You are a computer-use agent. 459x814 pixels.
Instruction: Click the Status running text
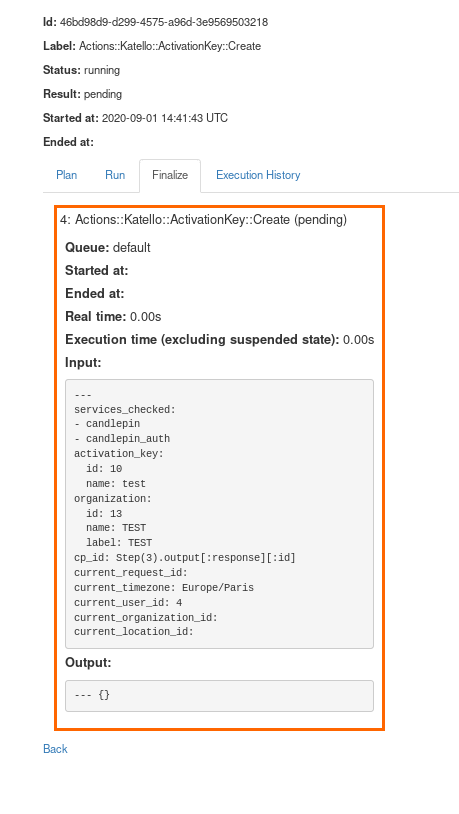tap(102, 70)
